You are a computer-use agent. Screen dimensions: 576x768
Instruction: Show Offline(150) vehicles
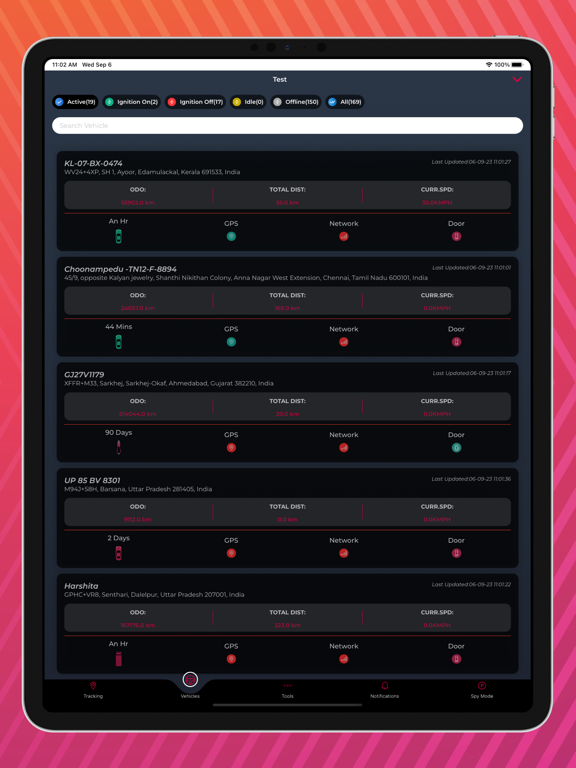pyautogui.click(x=296, y=102)
